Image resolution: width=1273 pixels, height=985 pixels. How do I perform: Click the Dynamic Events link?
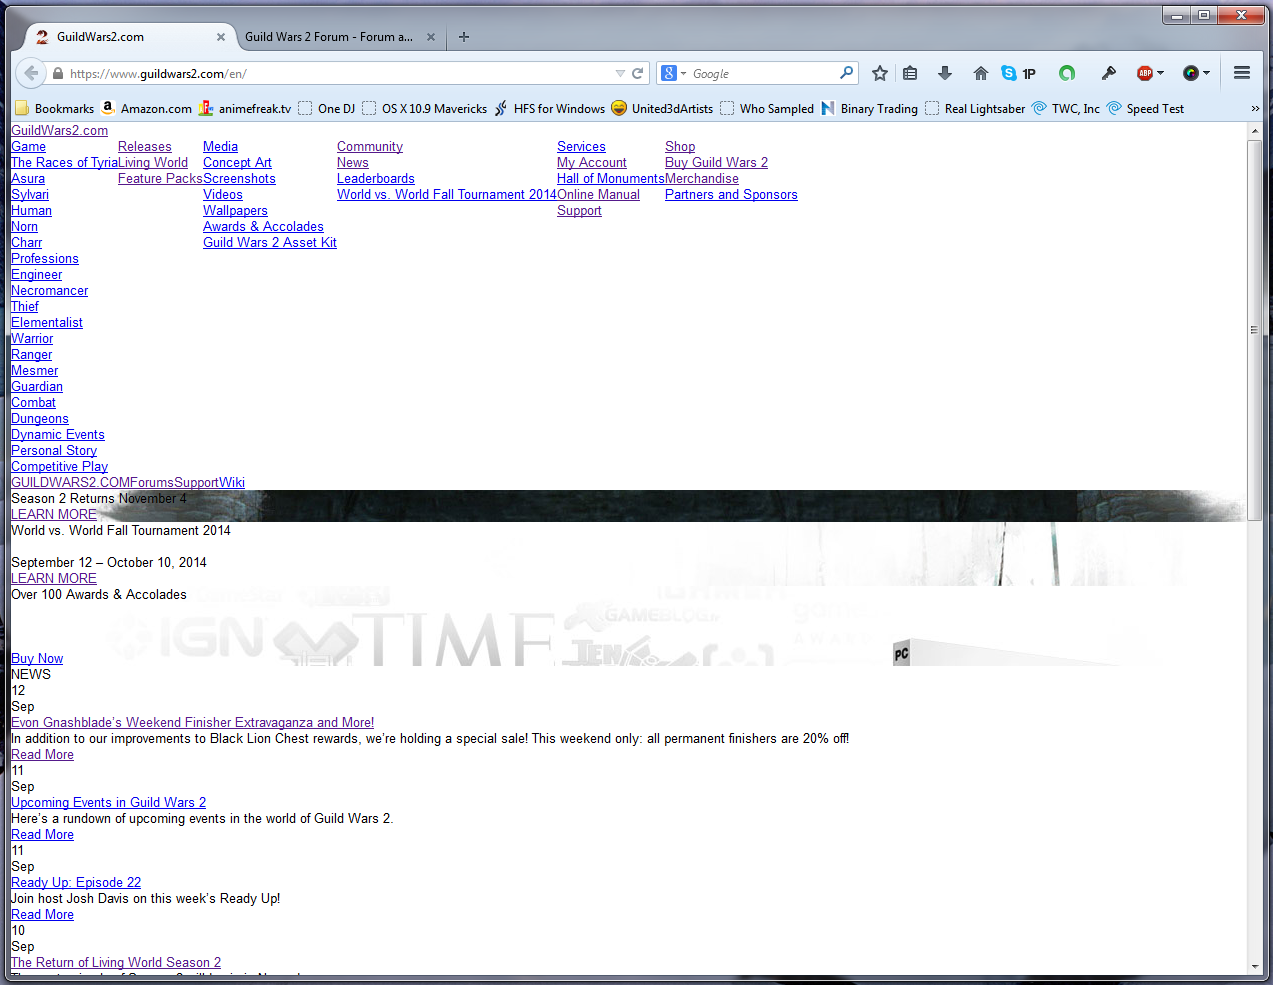(58, 435)
